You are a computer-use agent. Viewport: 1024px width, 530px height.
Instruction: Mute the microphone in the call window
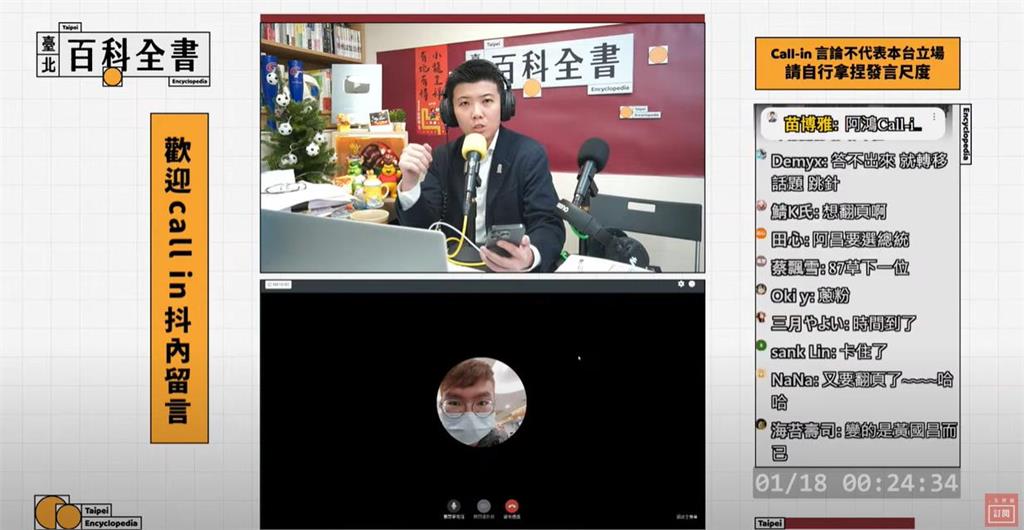[x=454, y=506]
